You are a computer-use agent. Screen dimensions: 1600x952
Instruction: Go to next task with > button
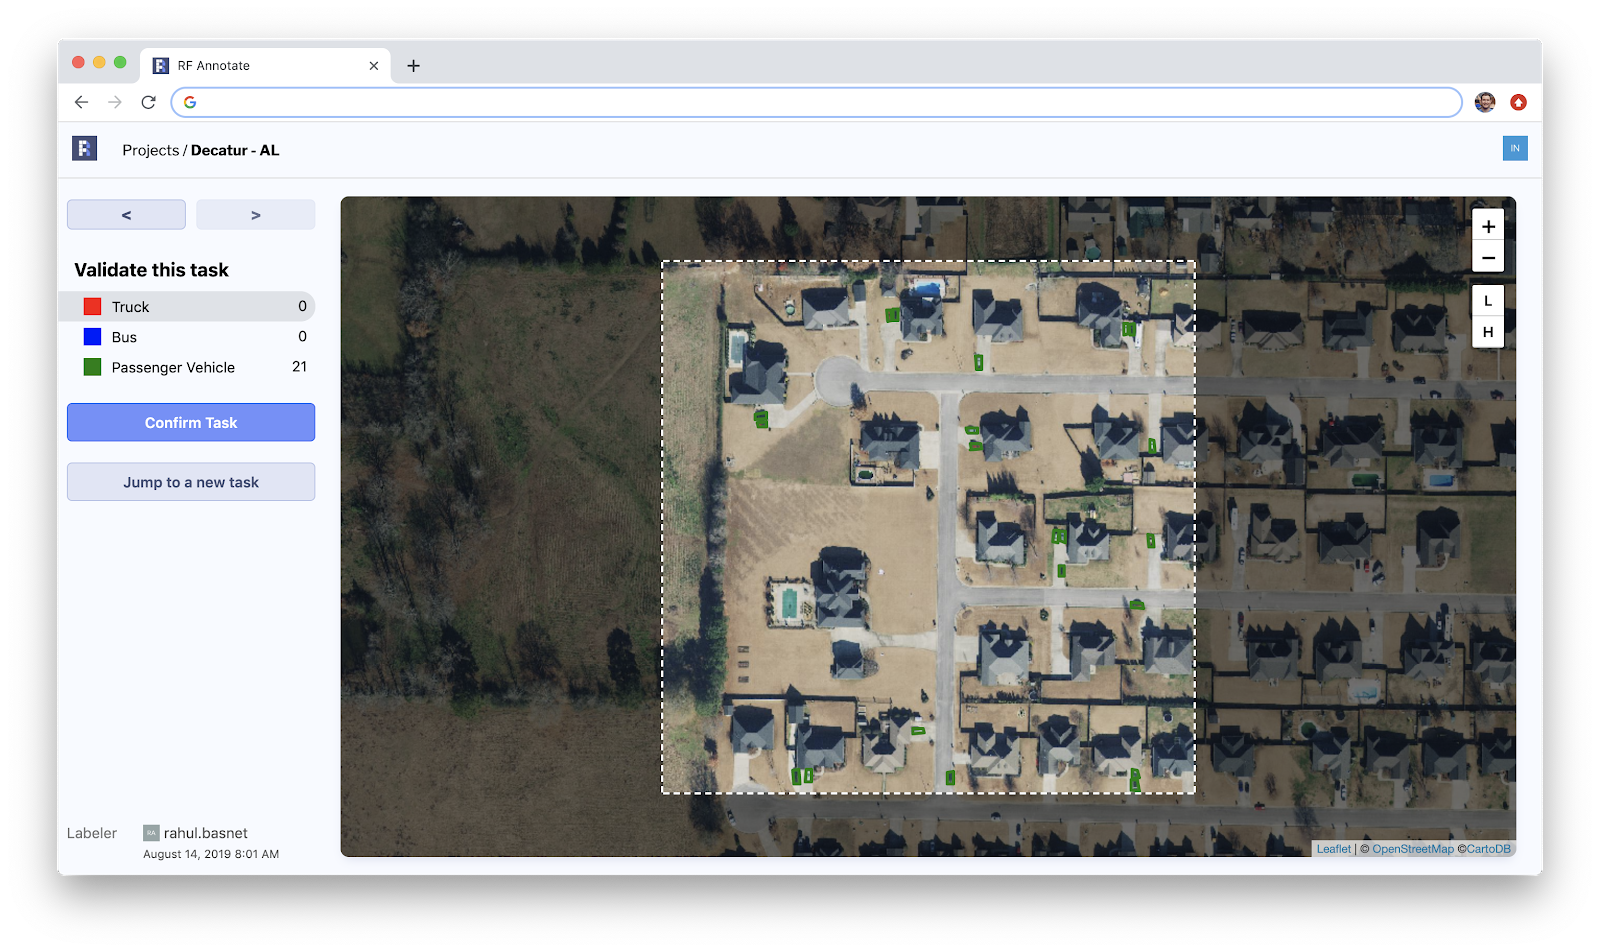(255, 215)
